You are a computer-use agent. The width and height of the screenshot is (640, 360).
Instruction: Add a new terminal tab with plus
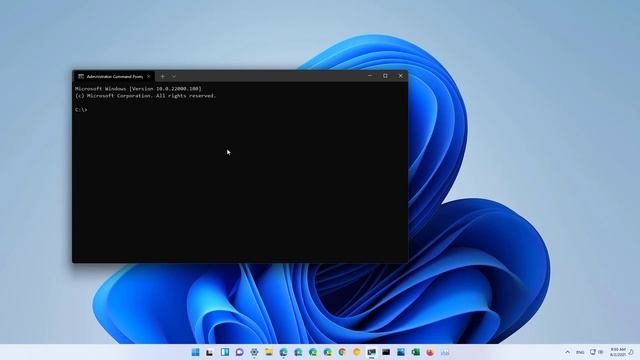tap(162, 76)
